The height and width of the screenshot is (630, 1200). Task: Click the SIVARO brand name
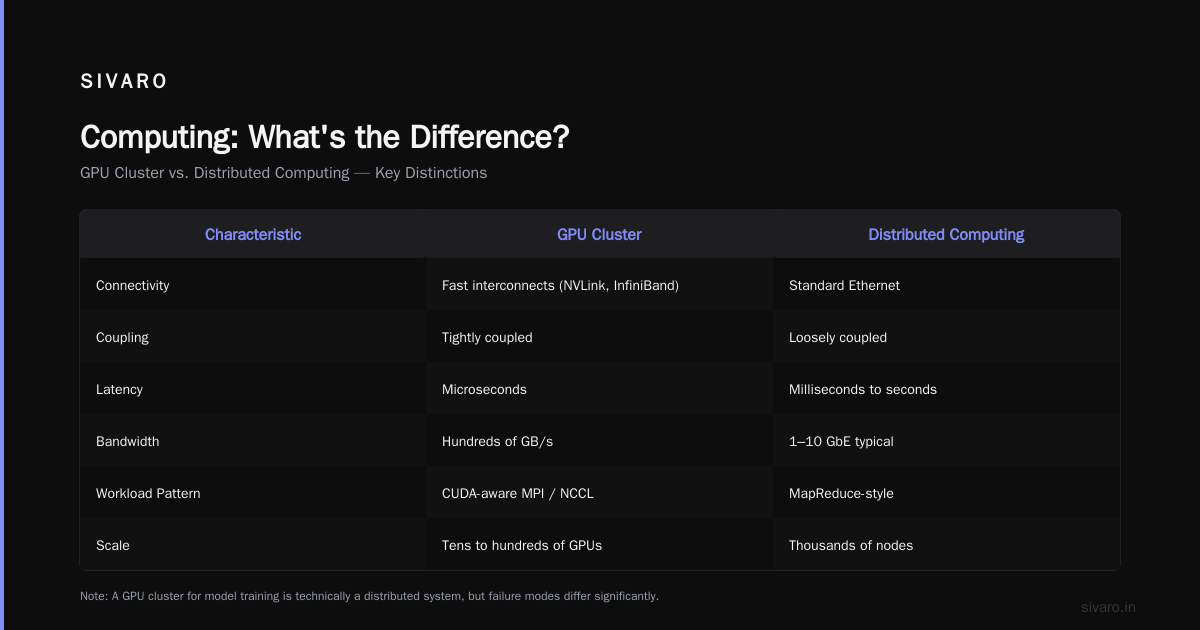pyautogui.click(x=124, y=82)
